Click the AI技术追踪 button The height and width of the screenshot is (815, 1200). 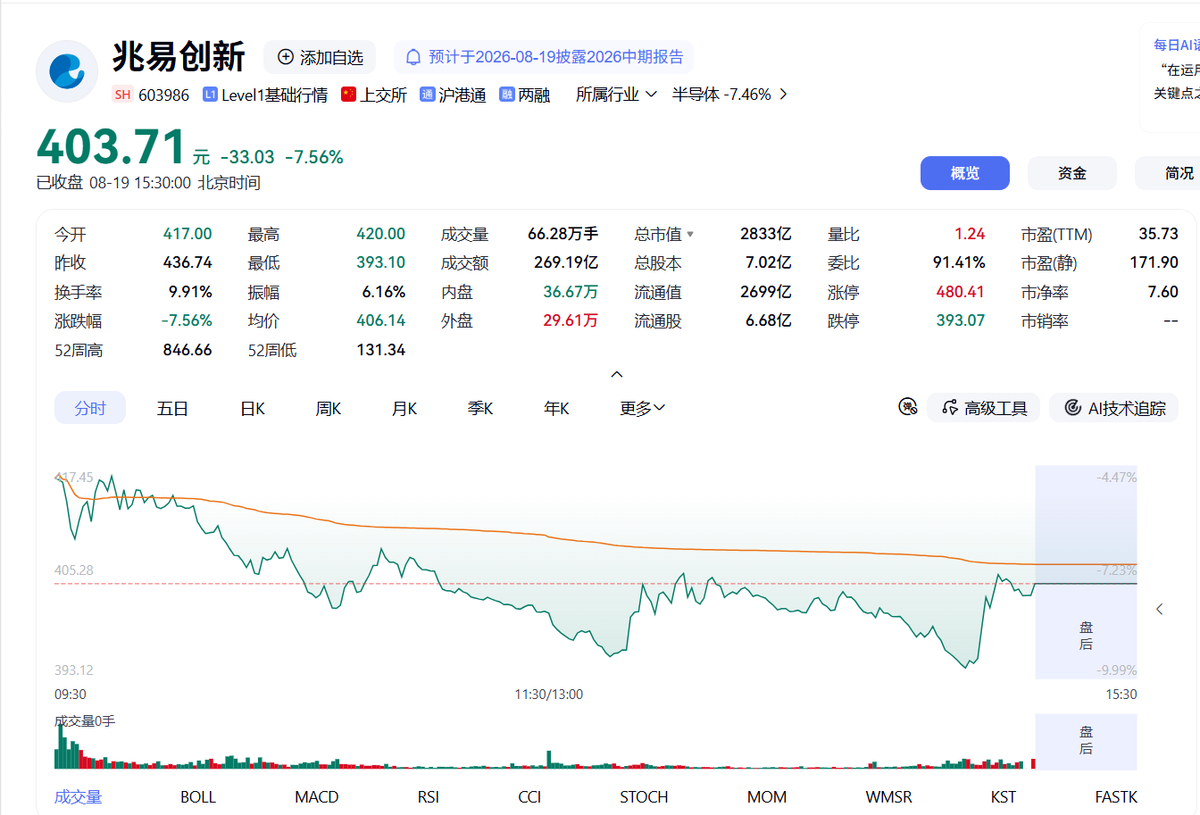tap(1115, 408)
